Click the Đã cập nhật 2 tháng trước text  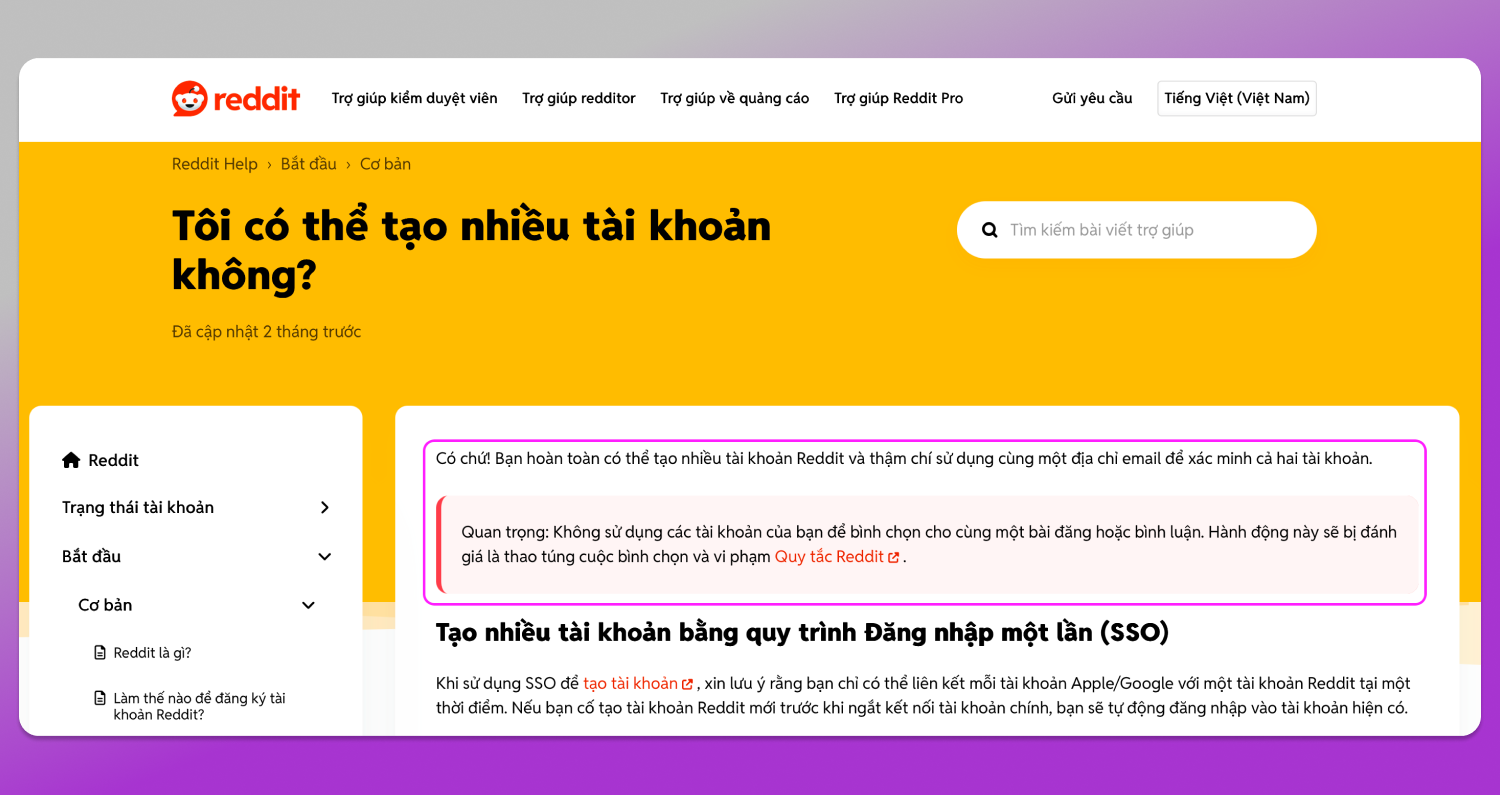267,332
